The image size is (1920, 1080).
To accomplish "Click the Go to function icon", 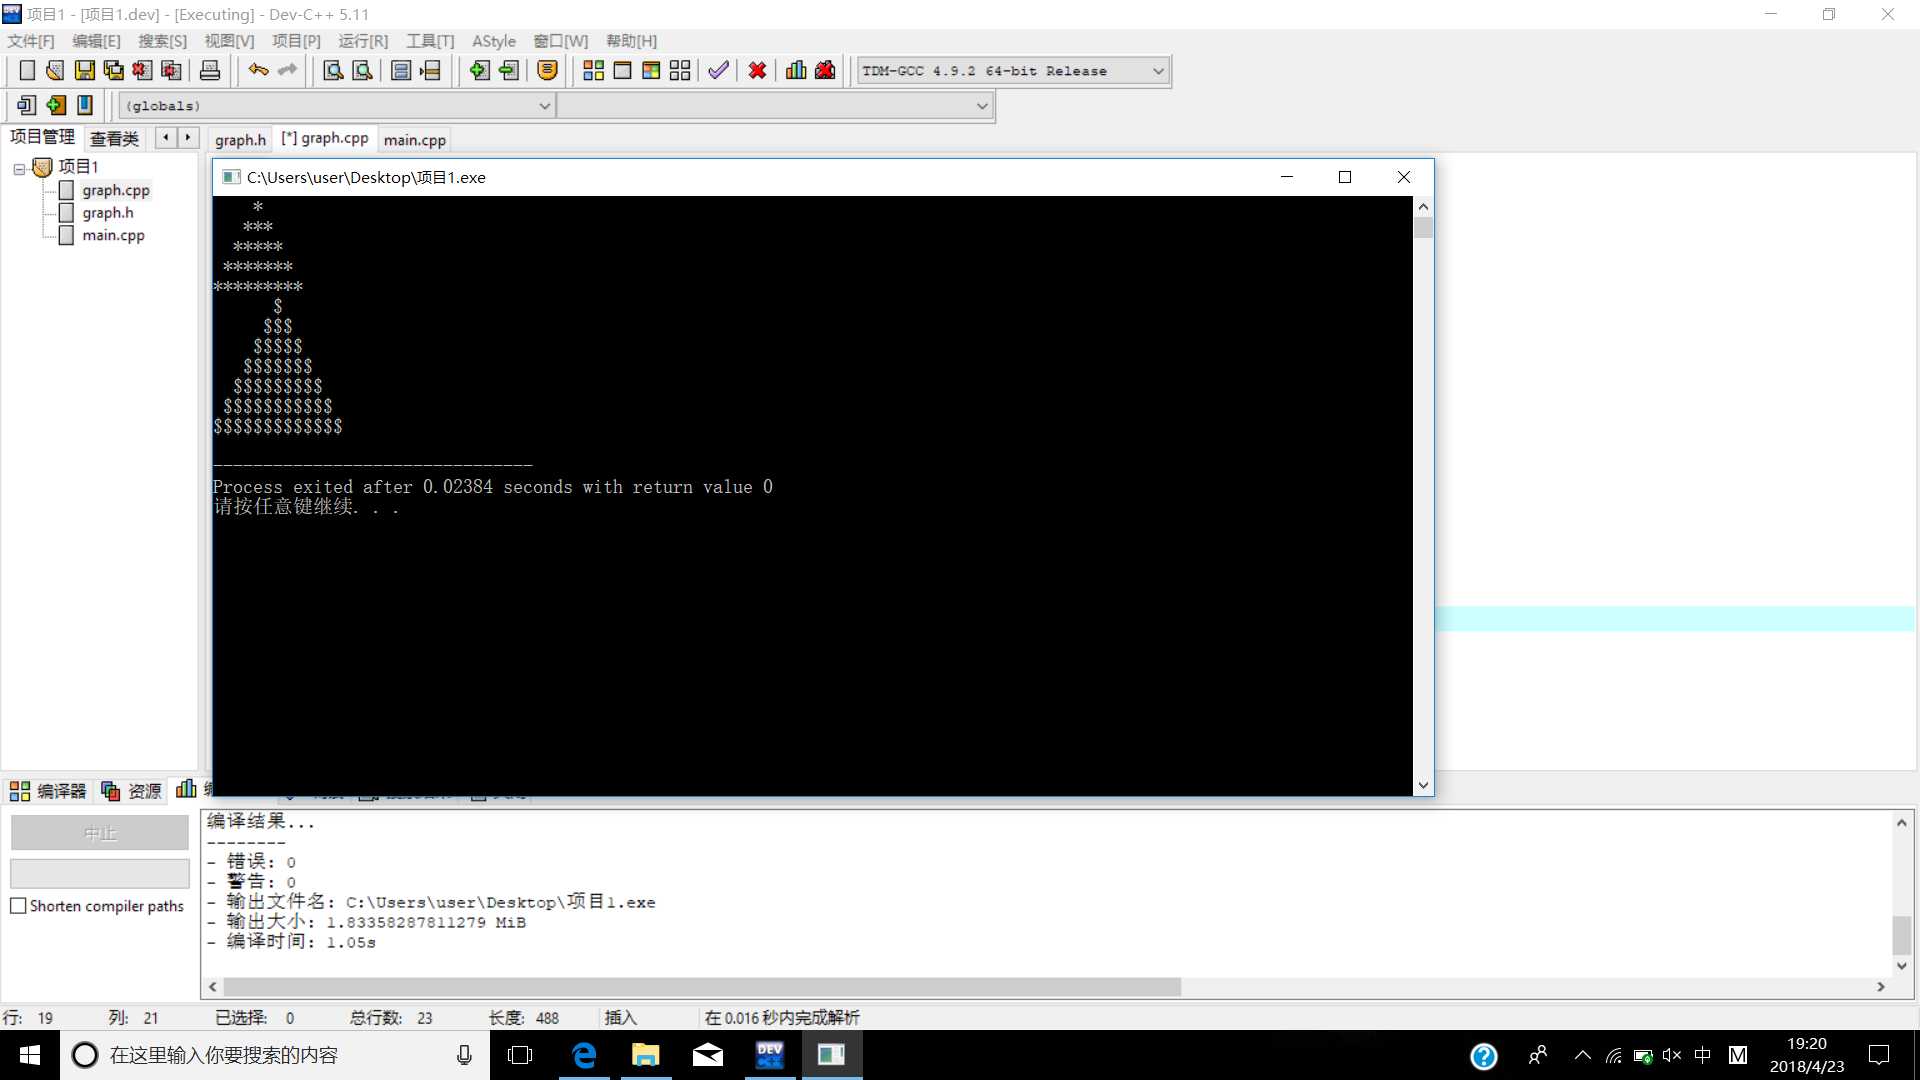I will point(401,70).
